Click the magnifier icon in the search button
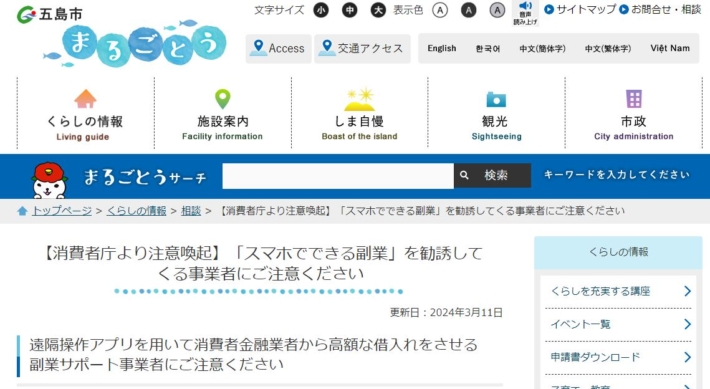This screenshot has width=710, height=389. tap(464, 175)
